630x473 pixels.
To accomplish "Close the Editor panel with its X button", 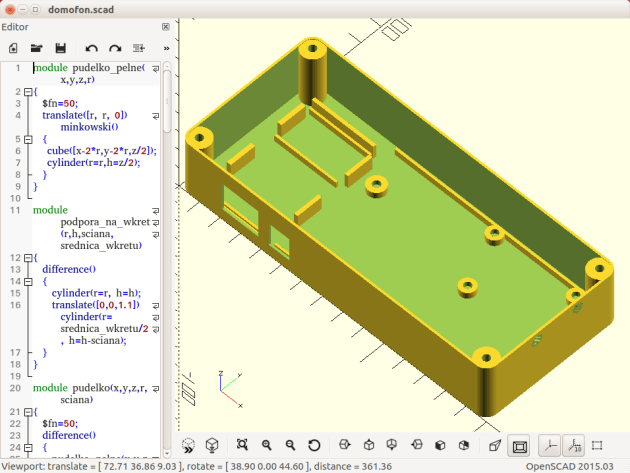I will tap(166, 27).
